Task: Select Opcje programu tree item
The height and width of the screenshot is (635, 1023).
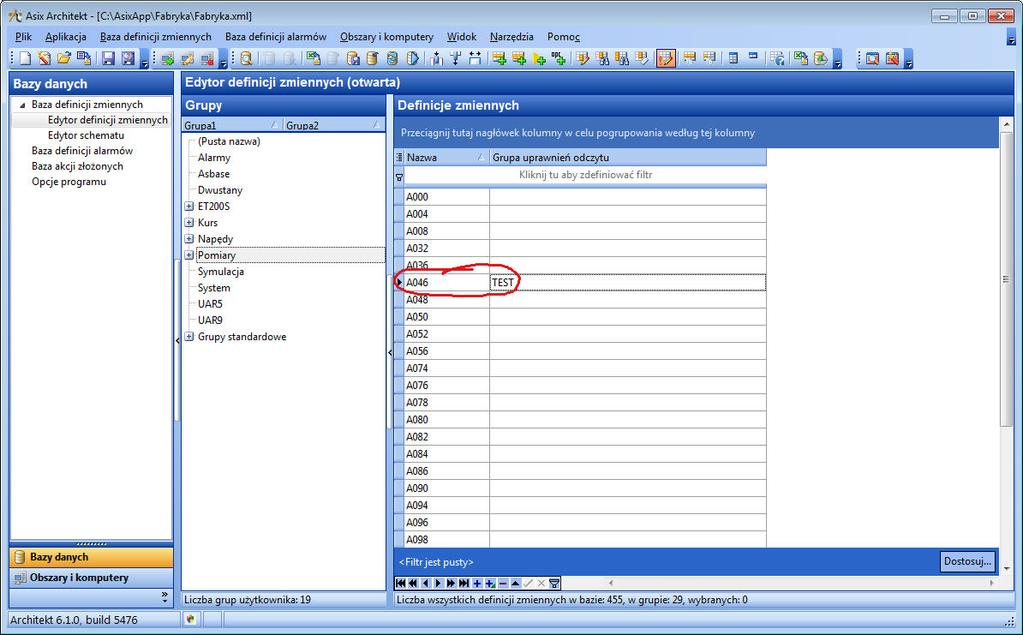Action: tap(69, 181)
